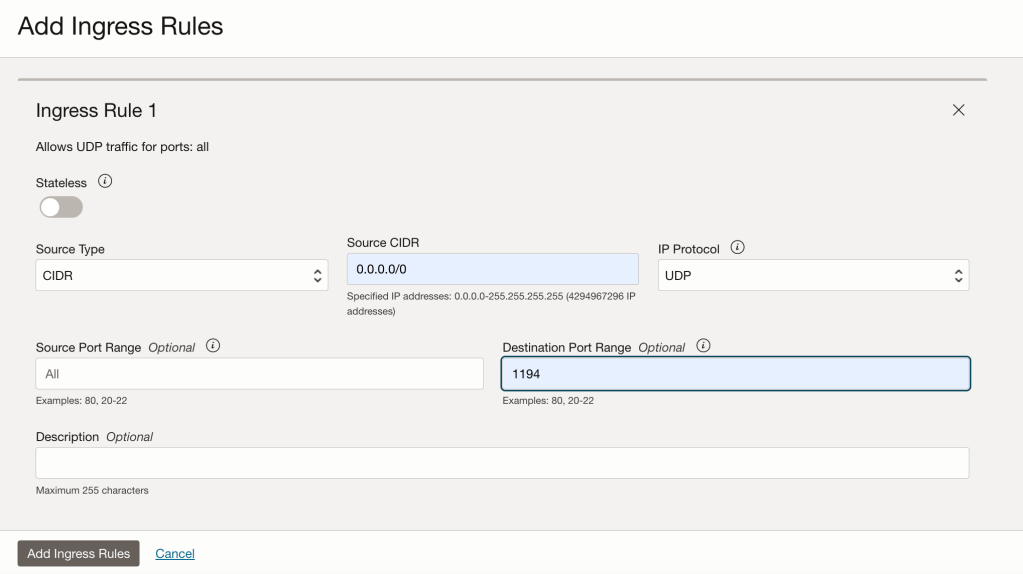Click the Source CIDR field containing 0.0.0.0/0
Image resolution: width=1023 pixels, height=574 pixels.
[492, 270]
